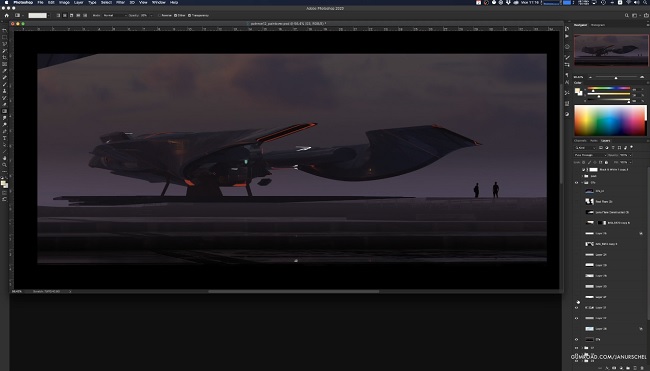Select the Zoom magnifier tool

(5, 165)
